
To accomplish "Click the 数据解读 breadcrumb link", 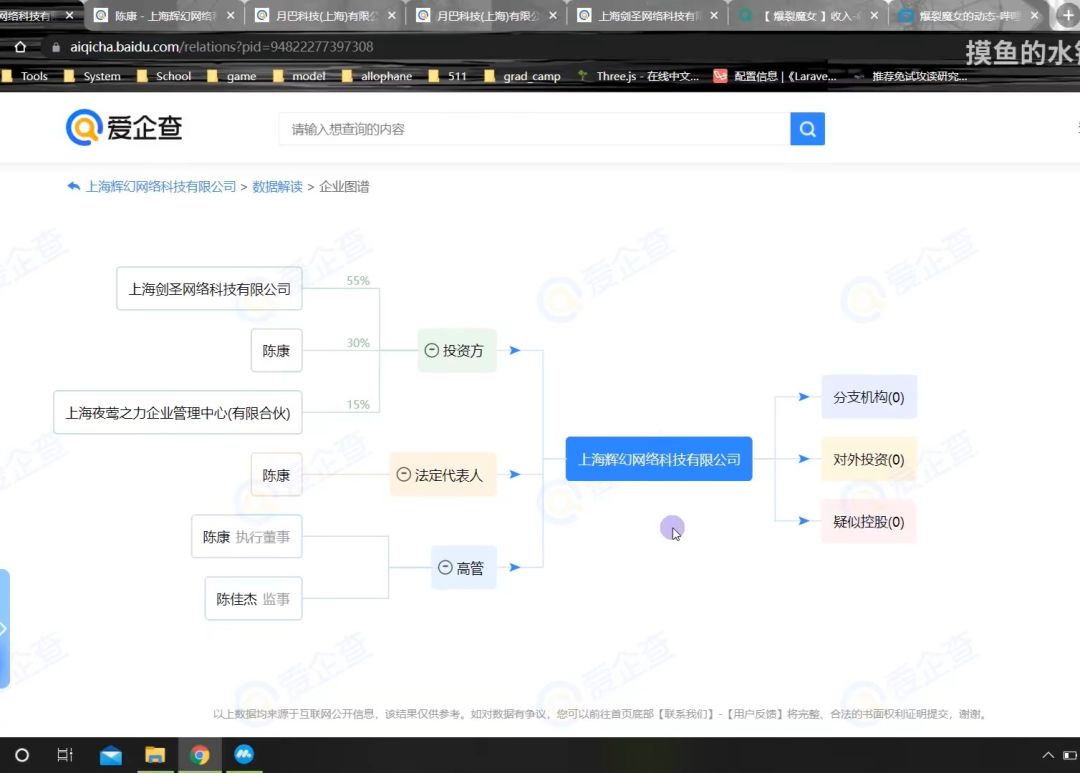I will (277, 187).
